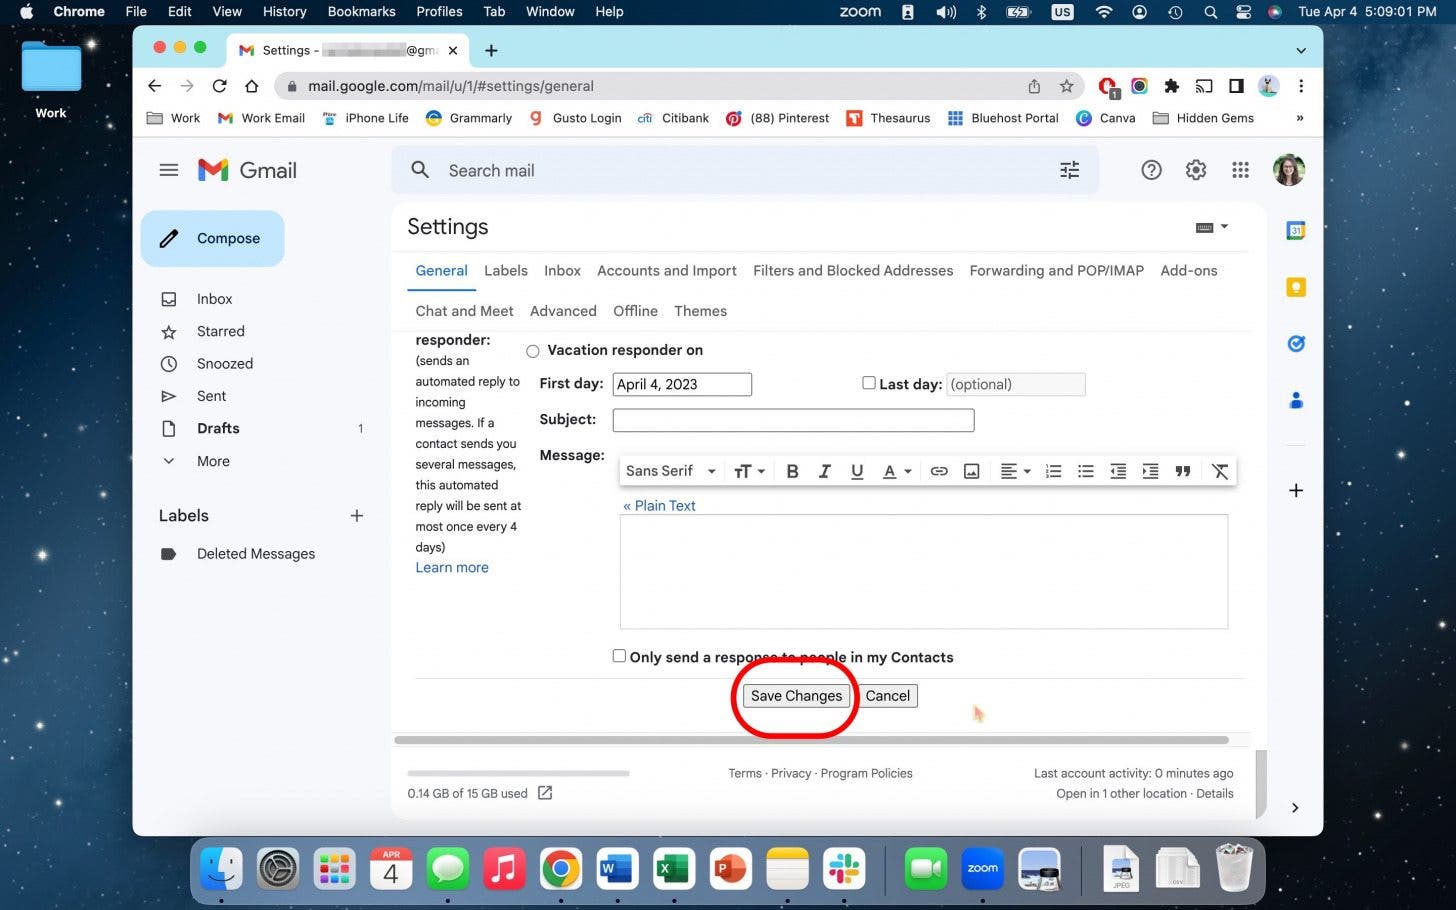The width and height of the screenshot is (1456, 910).
Task: Check the Last day checkbox
Action: tap(869, 383)
